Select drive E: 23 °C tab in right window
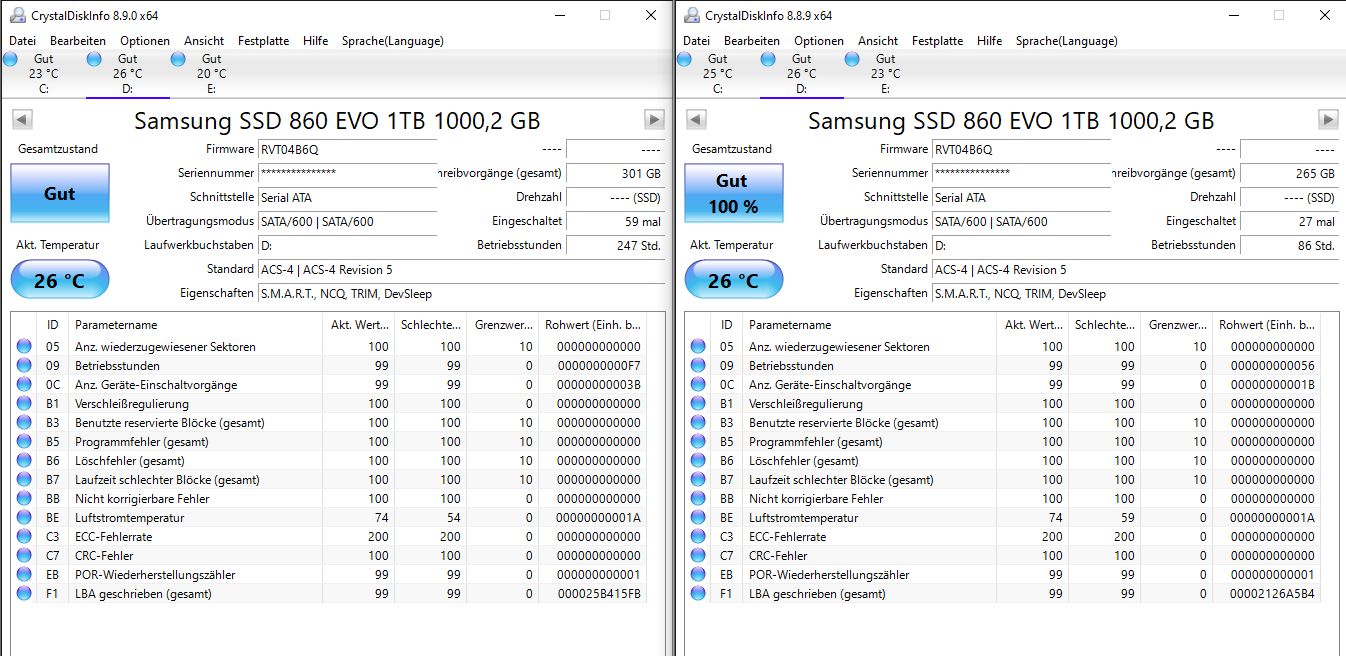 tap(885, 74)
